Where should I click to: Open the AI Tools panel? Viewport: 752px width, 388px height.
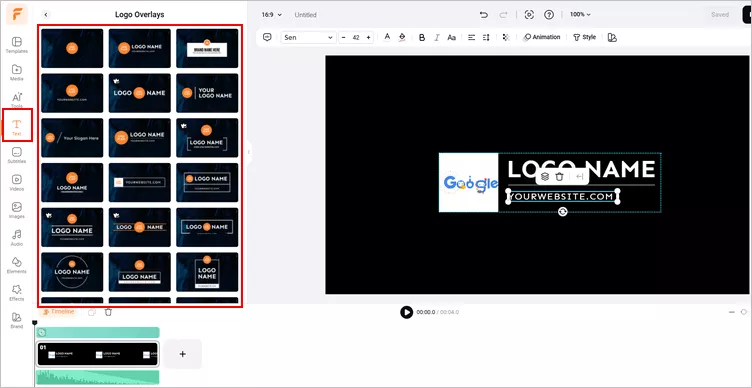[x=17, y=99]
